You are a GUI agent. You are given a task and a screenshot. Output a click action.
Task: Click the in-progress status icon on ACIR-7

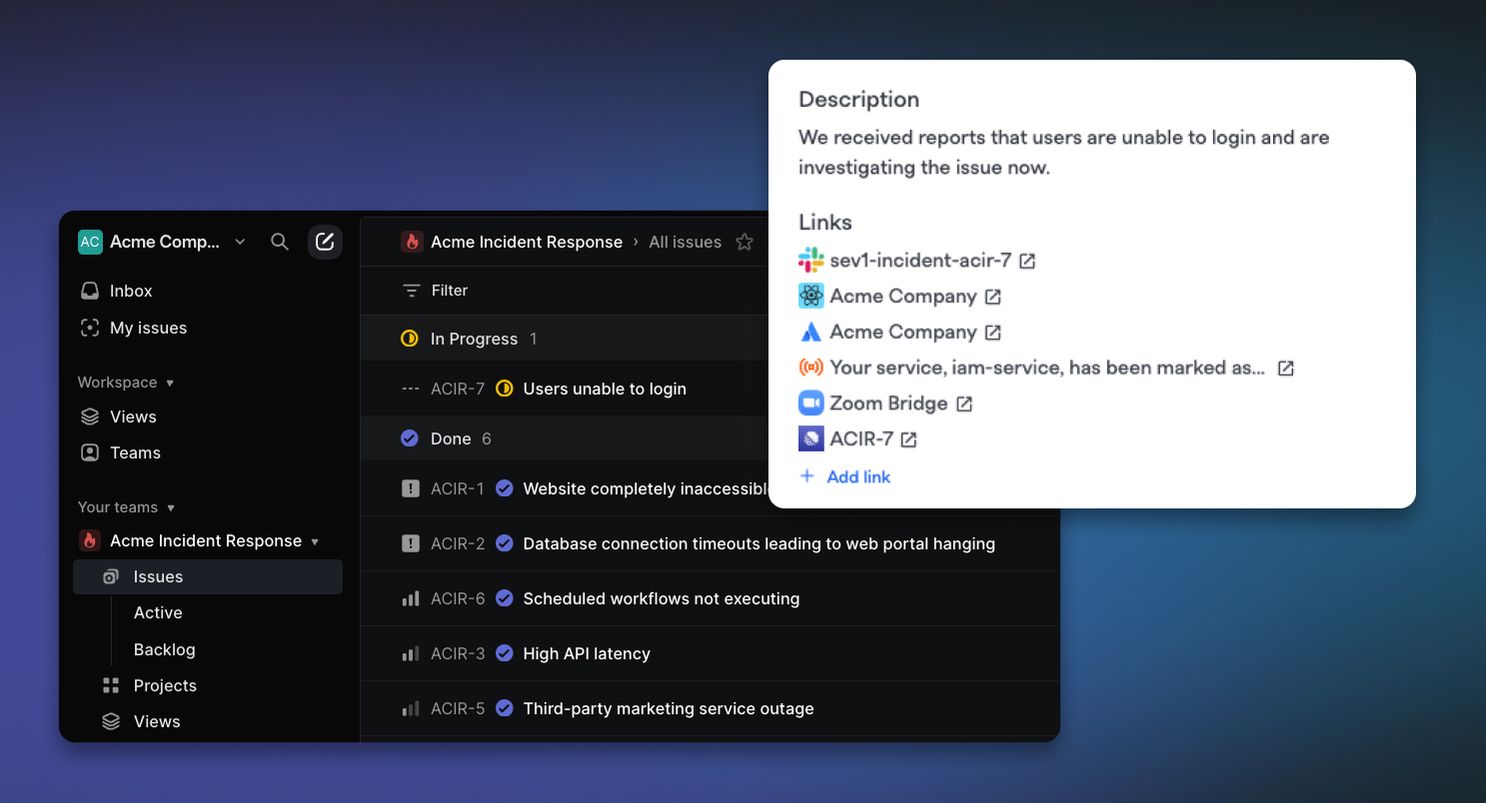point(504,389)
